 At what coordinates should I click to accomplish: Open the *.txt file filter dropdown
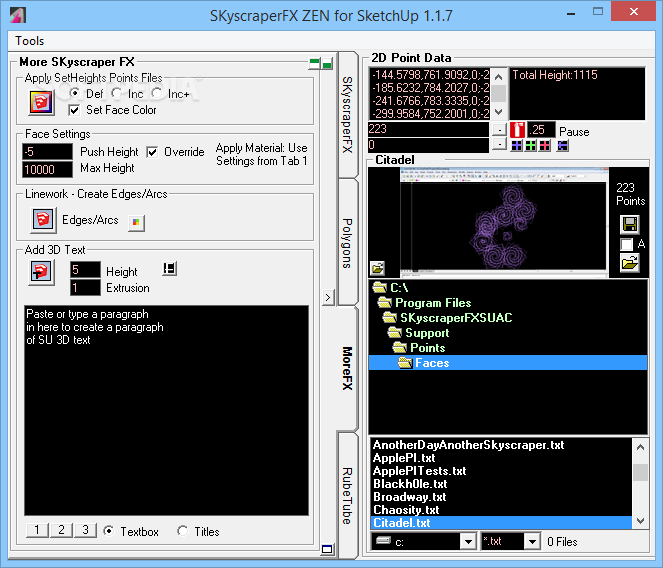[x=532, y=542]
